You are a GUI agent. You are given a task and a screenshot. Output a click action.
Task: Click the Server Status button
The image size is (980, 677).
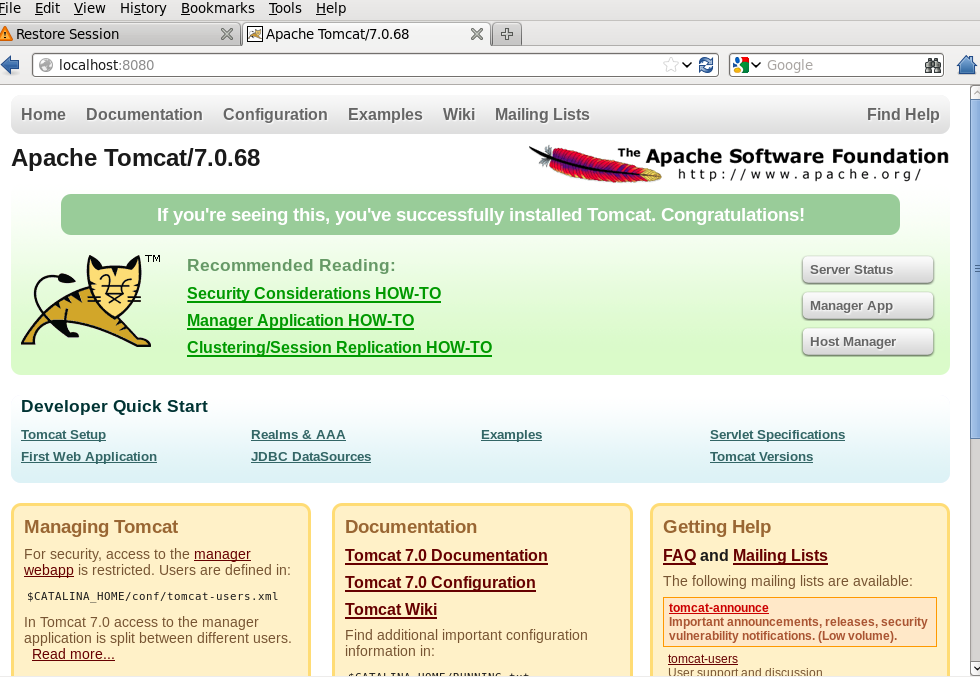(x=868, y=269)
